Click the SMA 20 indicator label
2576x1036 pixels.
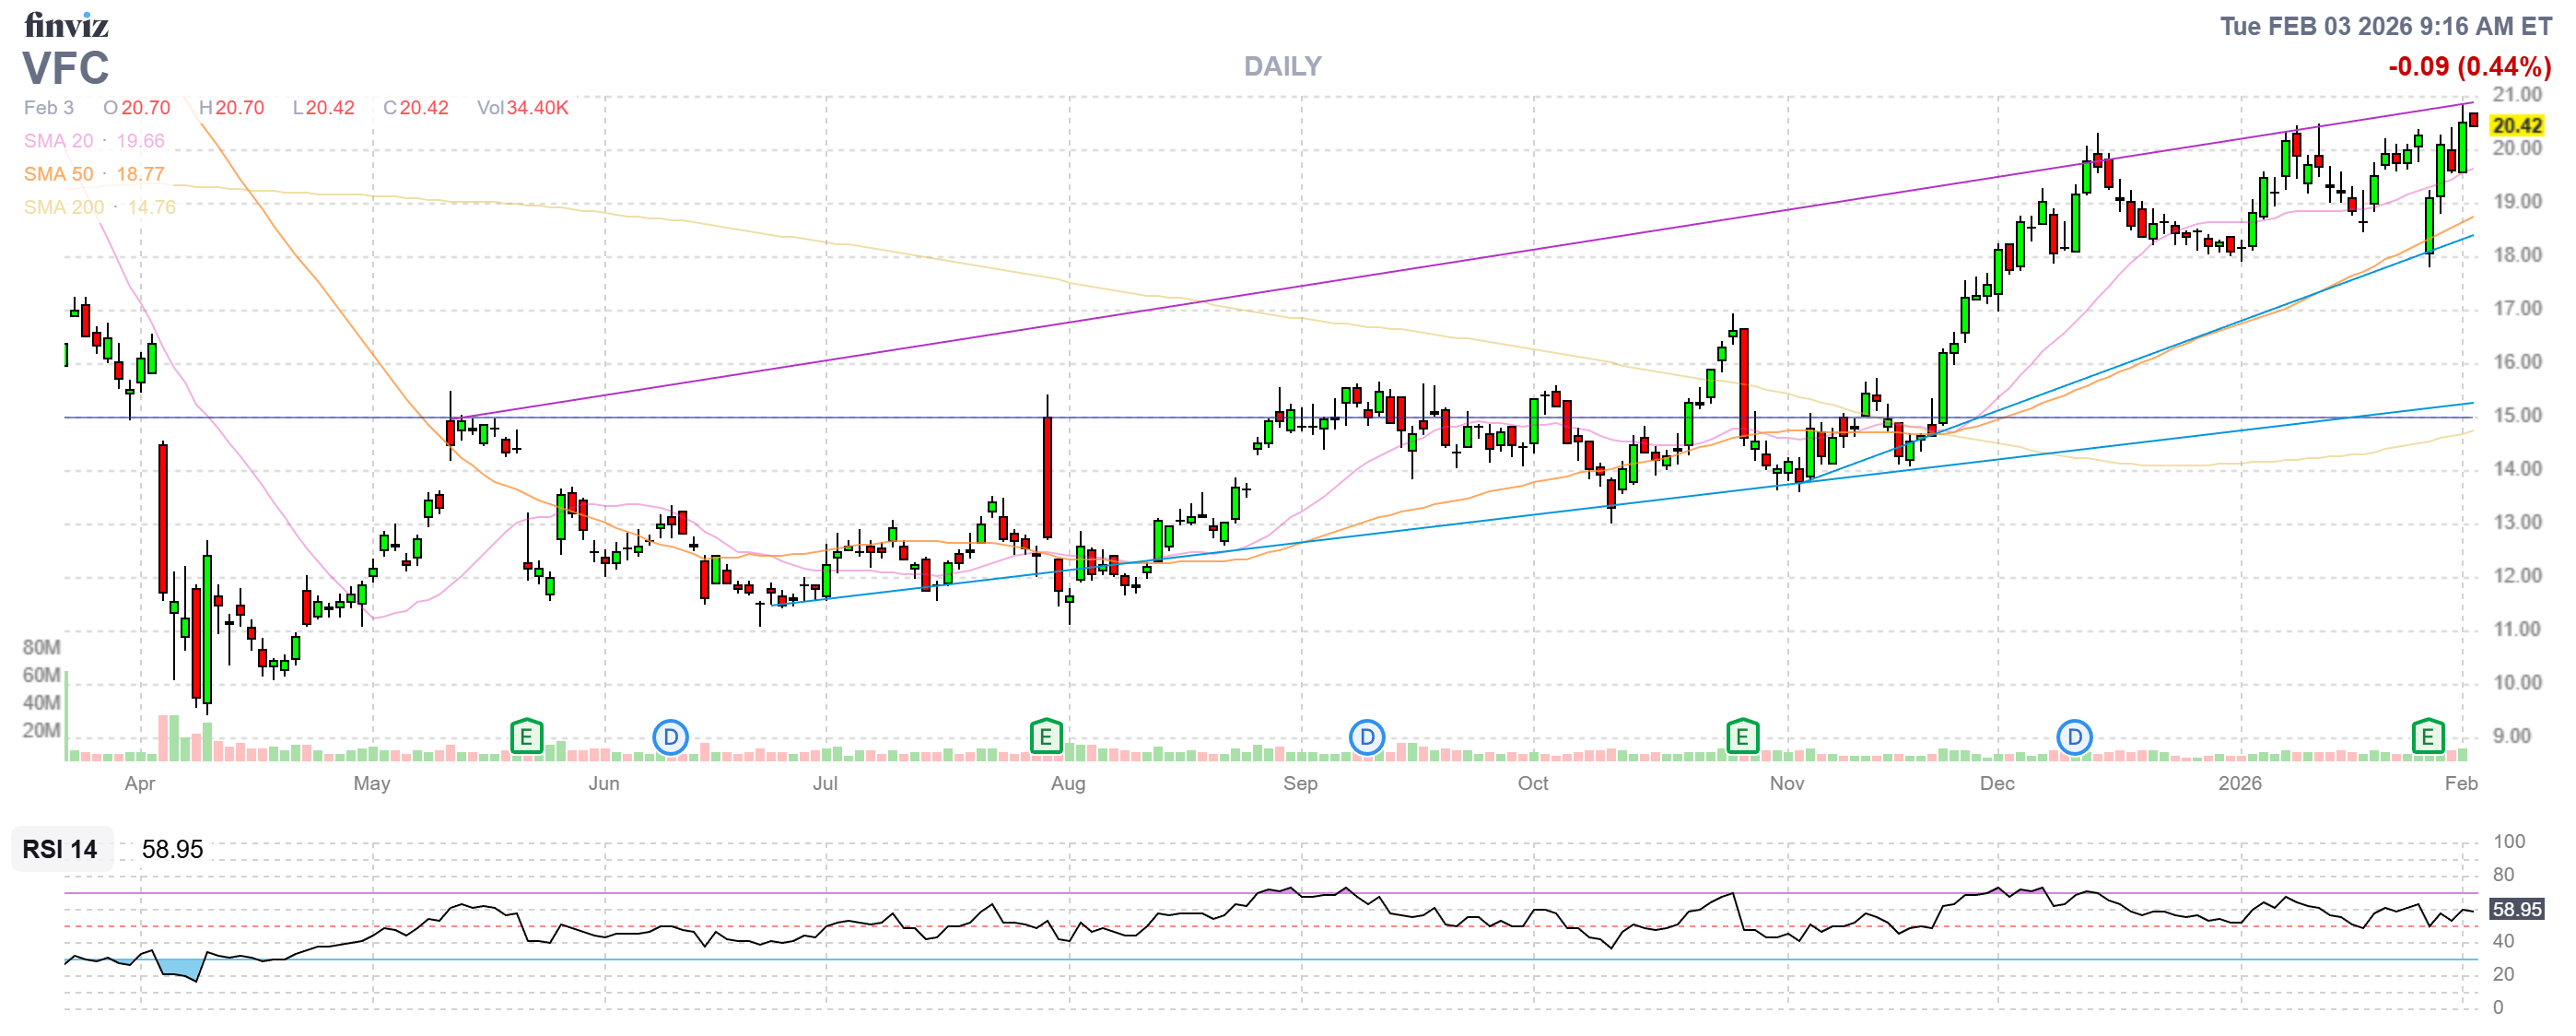(58, 141)
